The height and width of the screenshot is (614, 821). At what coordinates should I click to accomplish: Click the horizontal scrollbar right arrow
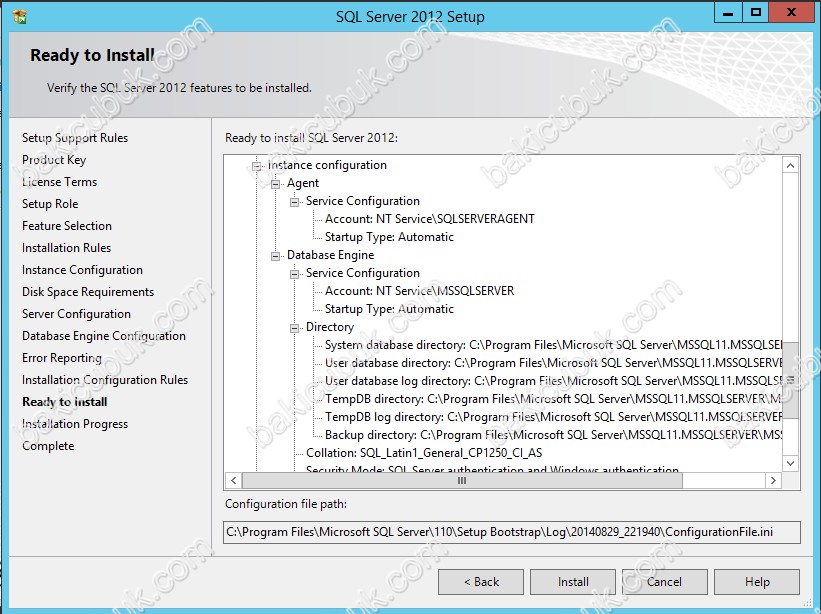click(773, 481)
